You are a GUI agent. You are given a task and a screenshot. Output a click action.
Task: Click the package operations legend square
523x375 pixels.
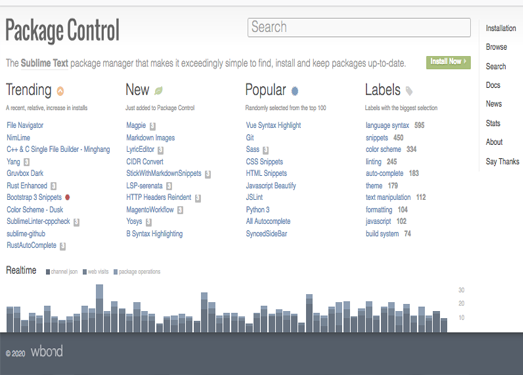coord(116,272)
